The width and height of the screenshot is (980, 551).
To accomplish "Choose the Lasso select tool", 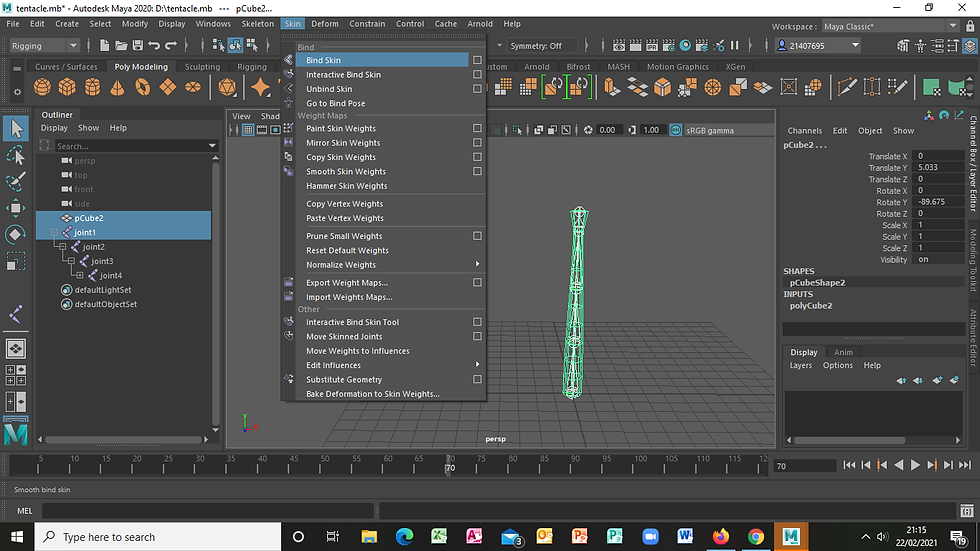I will pos(16,155).
